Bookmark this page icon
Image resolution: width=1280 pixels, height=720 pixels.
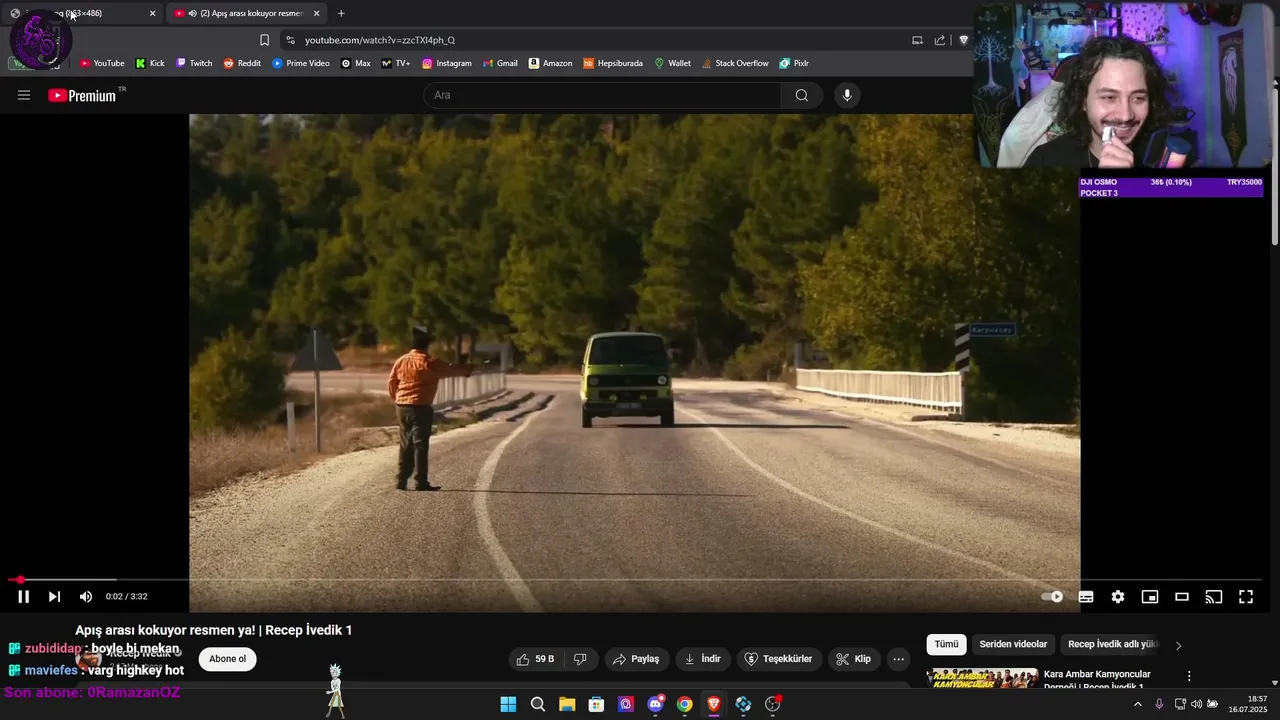[x=264, y=40]
